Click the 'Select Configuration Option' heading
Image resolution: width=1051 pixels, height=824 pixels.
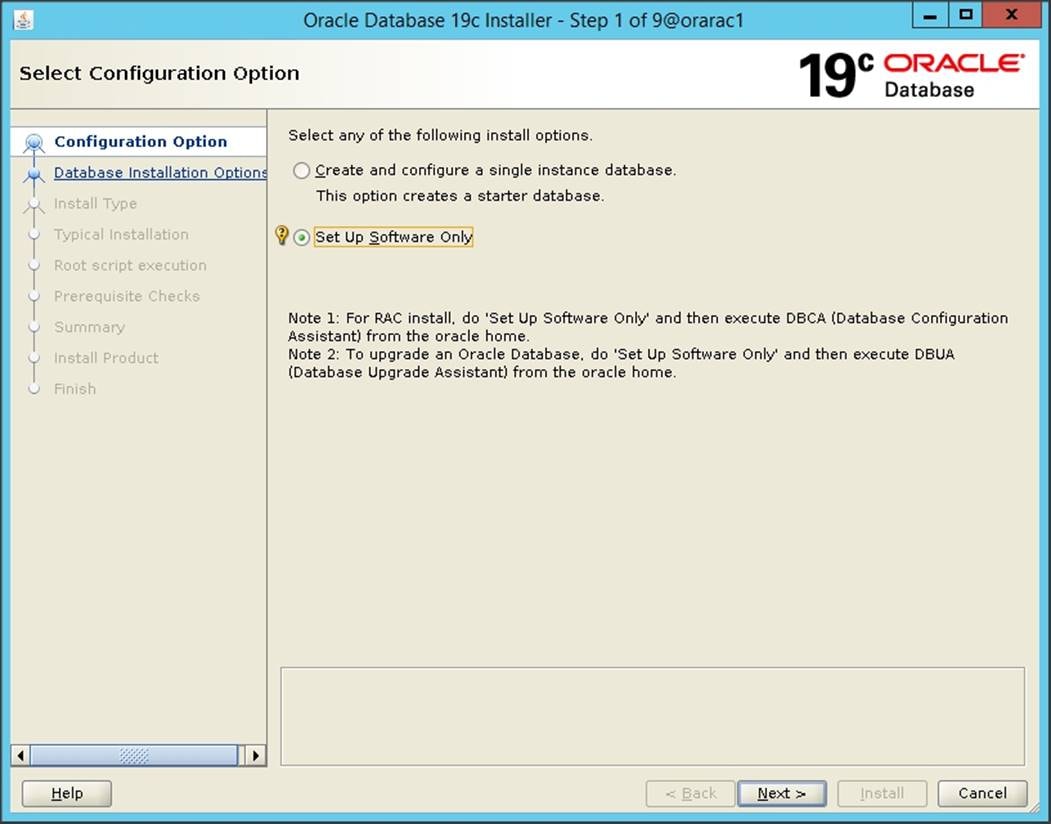[x=160, y=73]
